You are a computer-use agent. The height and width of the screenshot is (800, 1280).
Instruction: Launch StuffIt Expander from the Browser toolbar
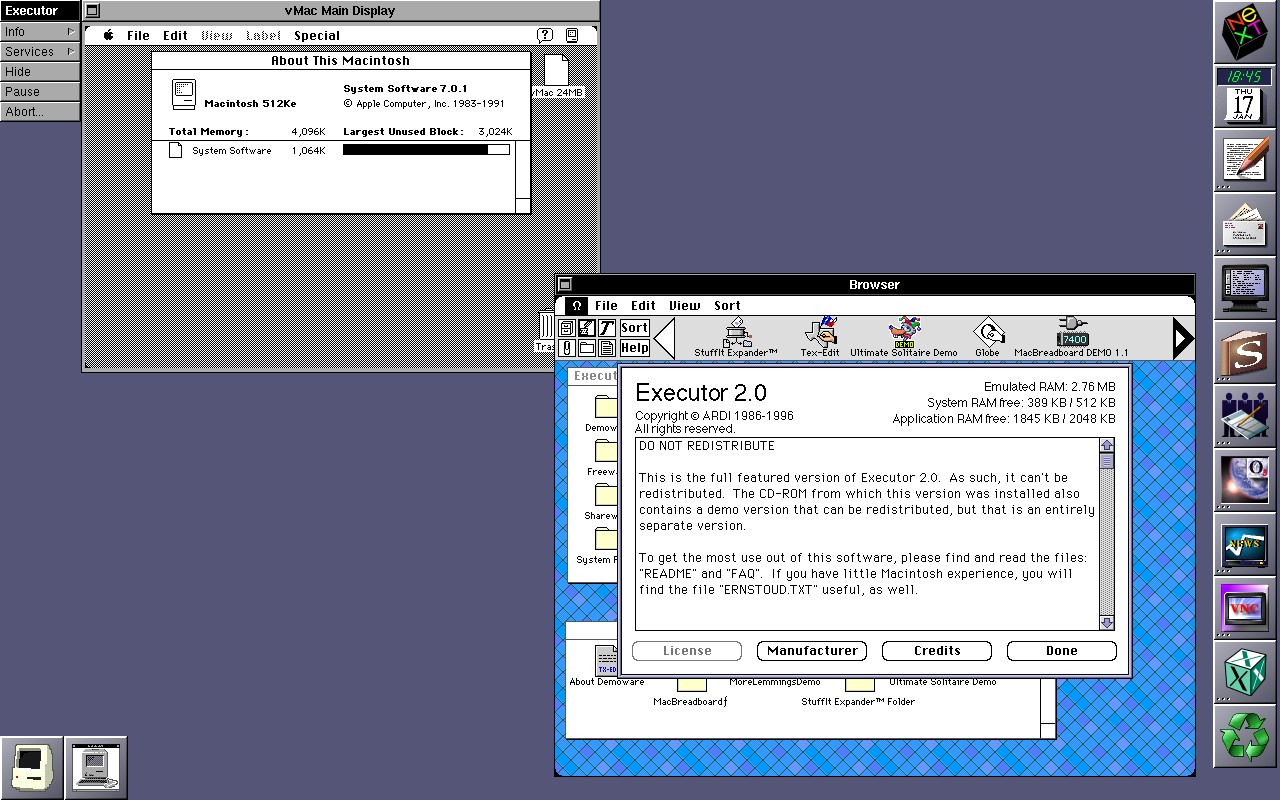(736, 334)
